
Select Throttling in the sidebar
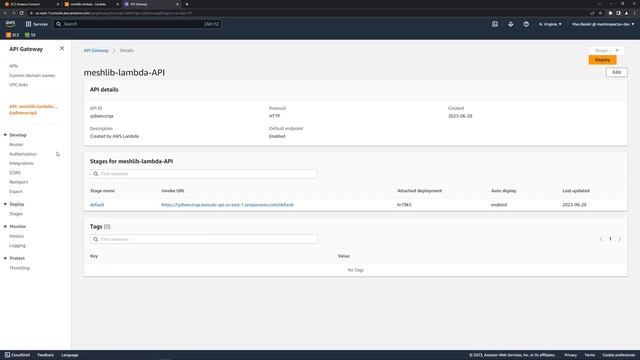(19, 268)
